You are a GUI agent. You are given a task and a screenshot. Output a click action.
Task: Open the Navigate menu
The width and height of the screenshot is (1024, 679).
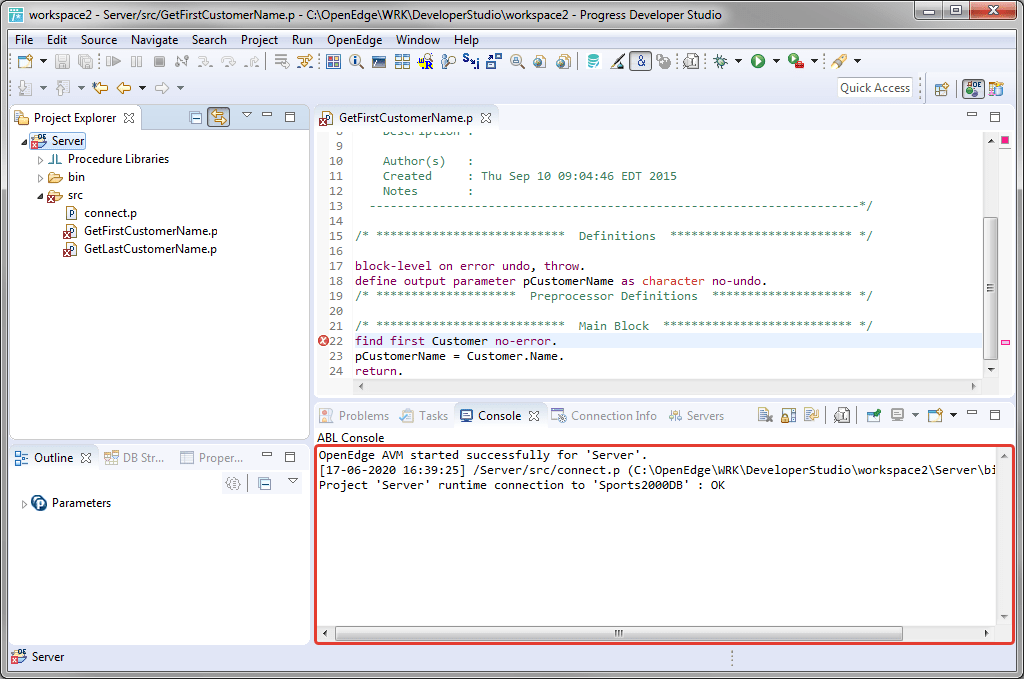pyautogui.click(x=154, y=40)
